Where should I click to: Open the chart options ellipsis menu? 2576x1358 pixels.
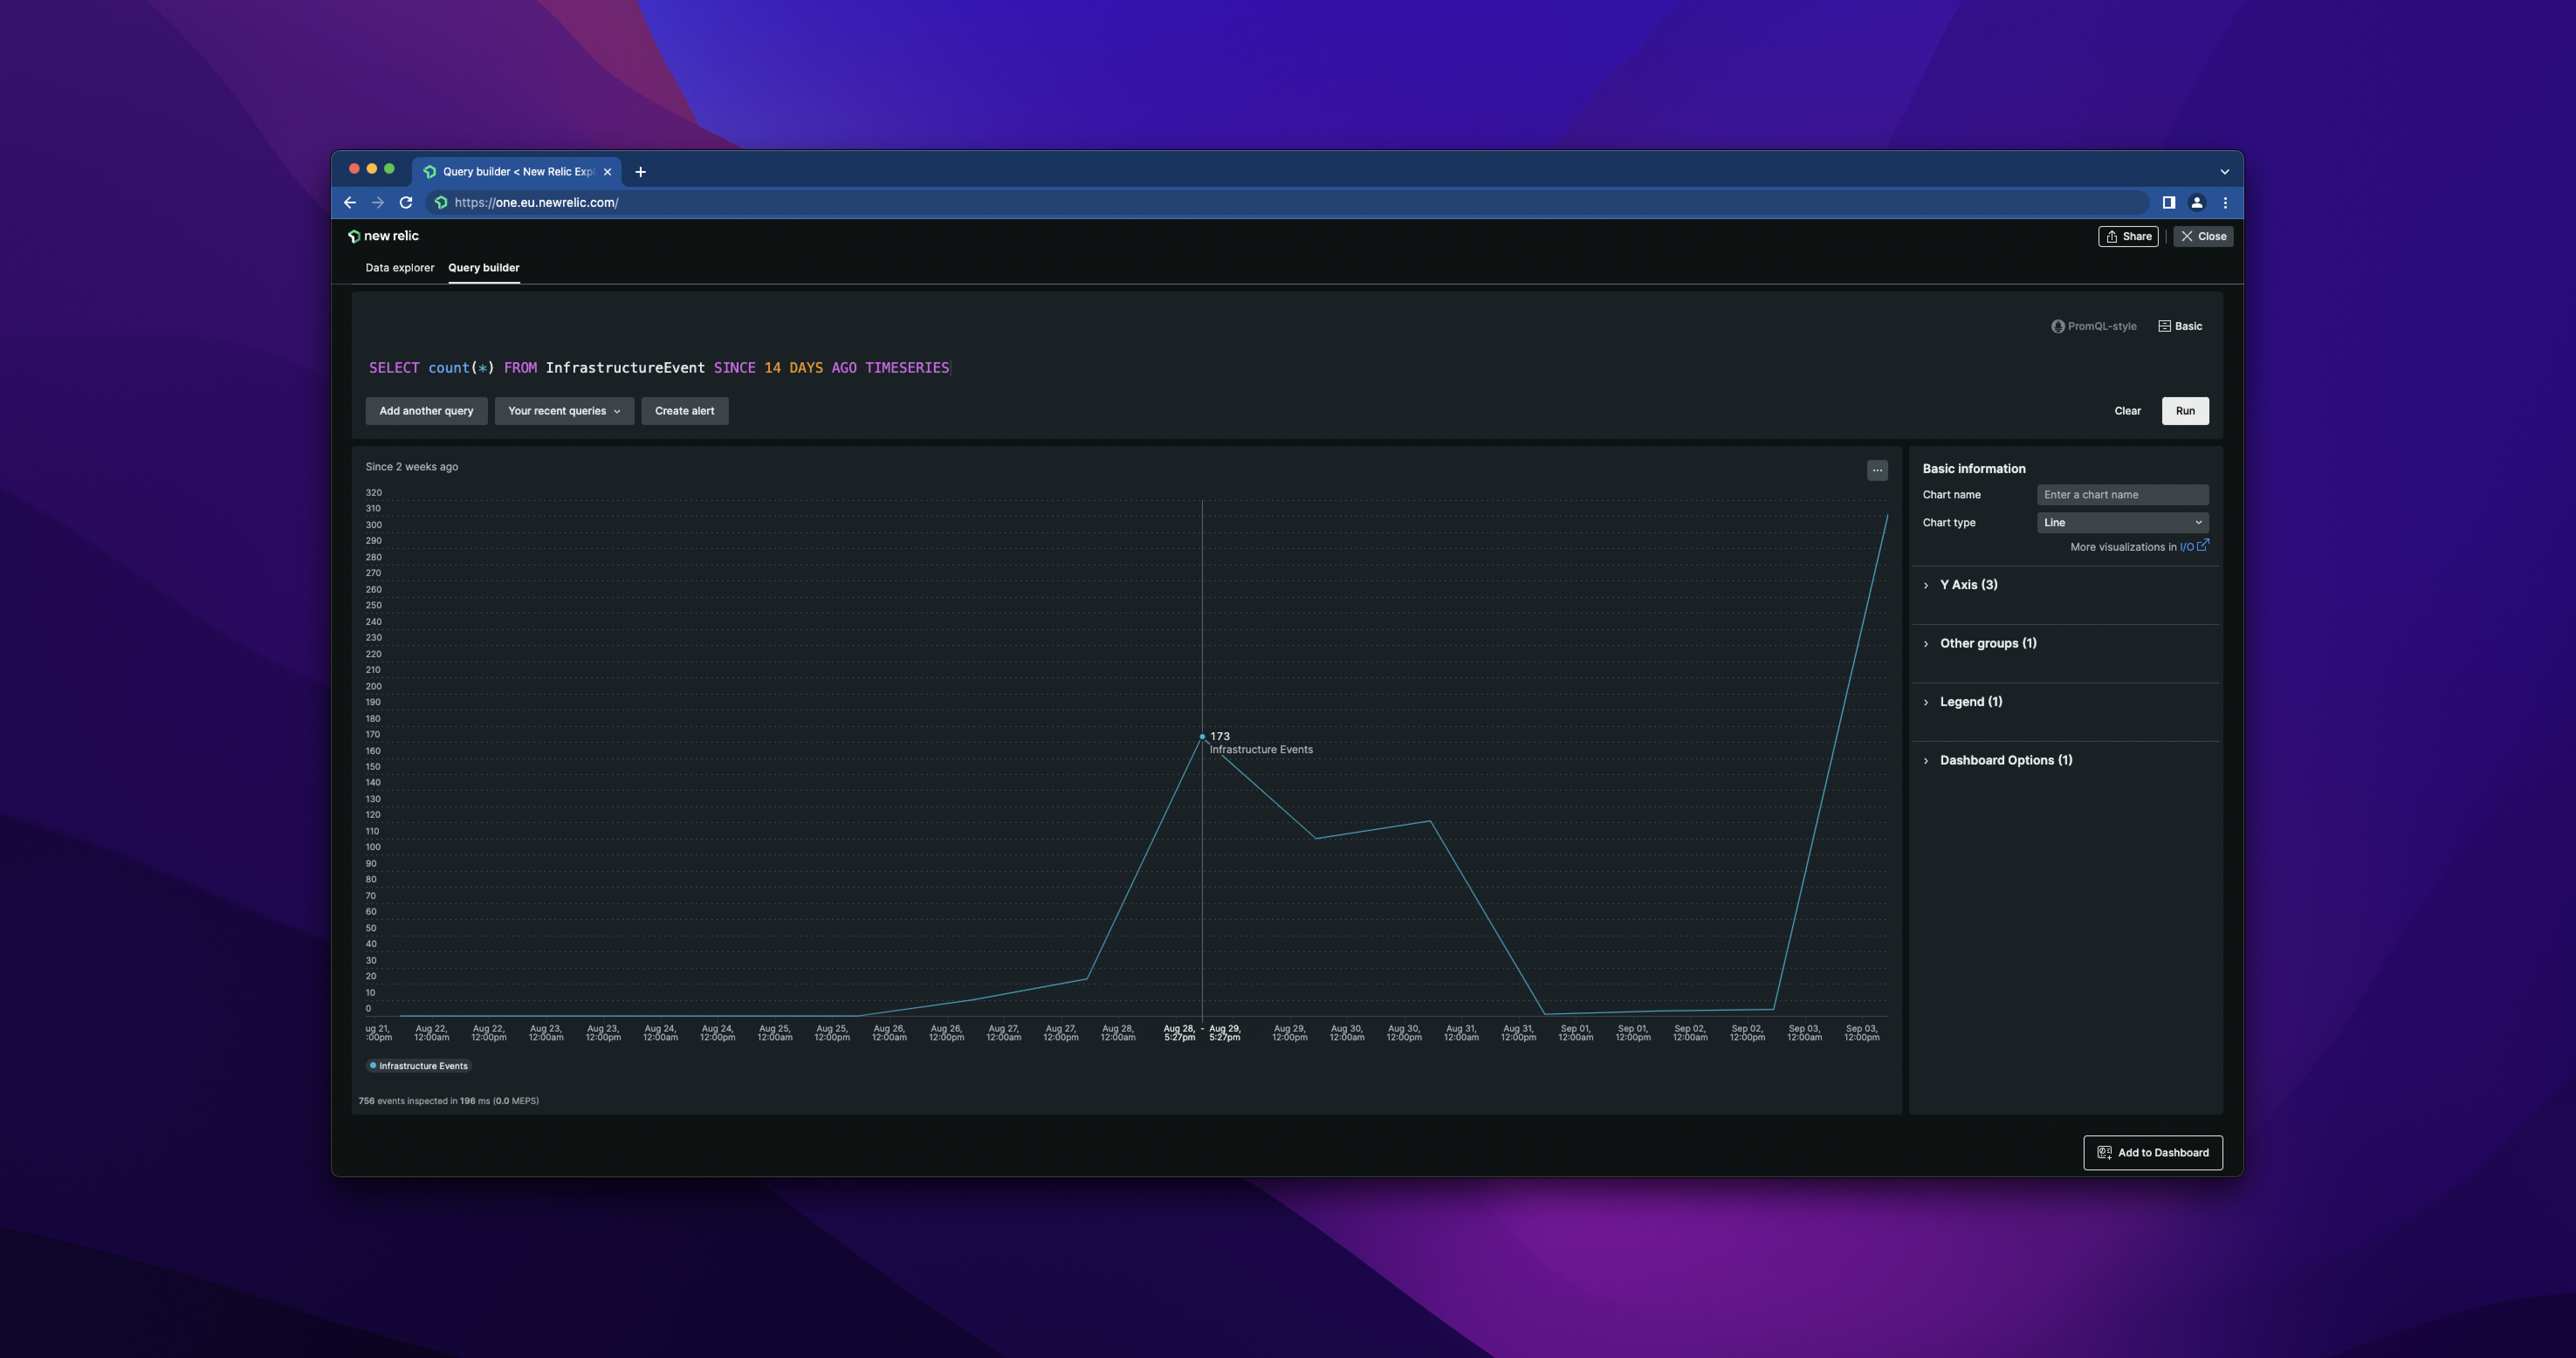pos(1877,470)
